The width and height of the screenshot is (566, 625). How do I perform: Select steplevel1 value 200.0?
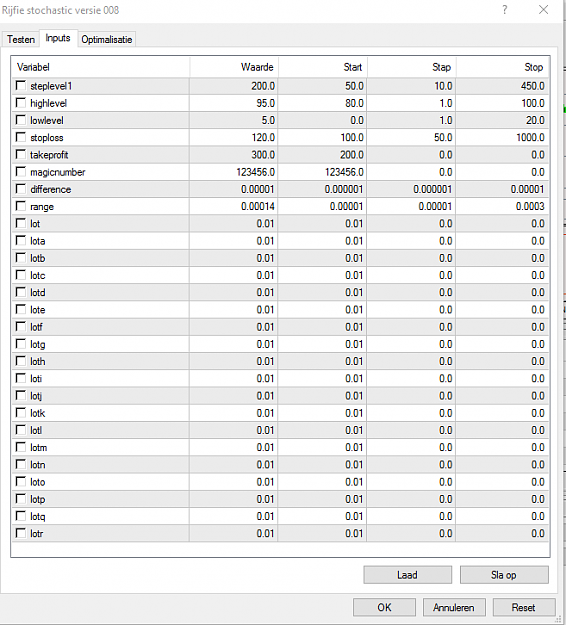tap(263, 86)
